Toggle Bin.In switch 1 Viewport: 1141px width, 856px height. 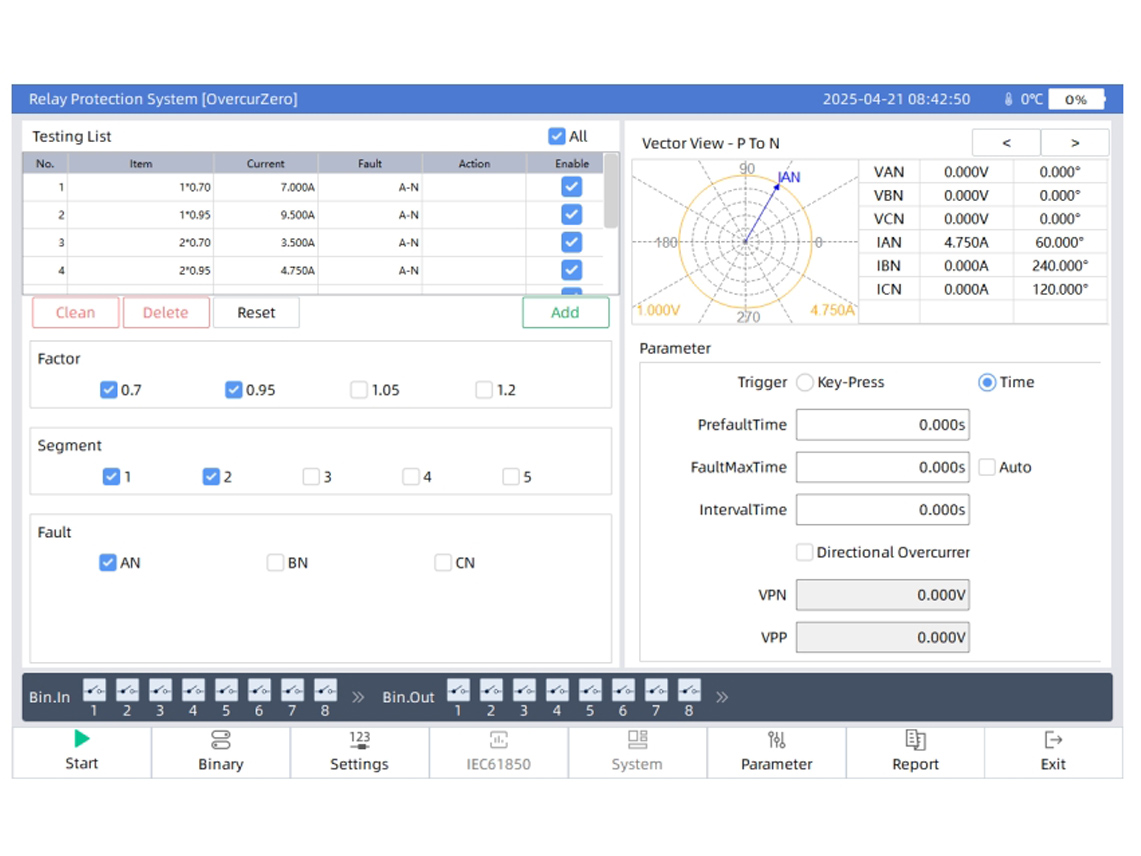point(94,689)
